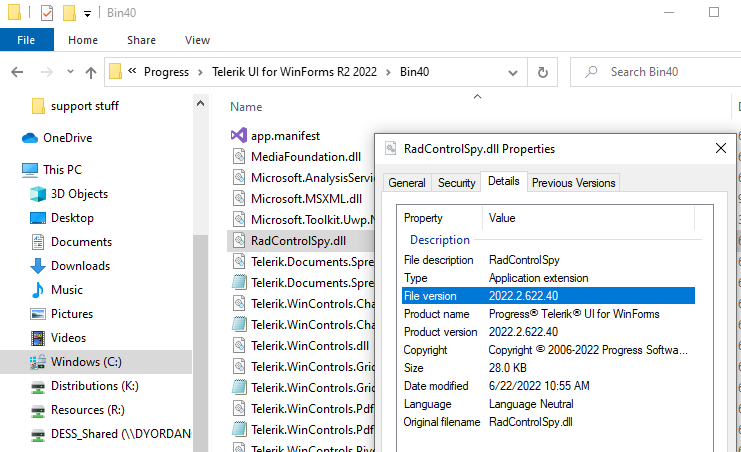Click the MediaFoundation.dll file icon

[x=239, y=156]
